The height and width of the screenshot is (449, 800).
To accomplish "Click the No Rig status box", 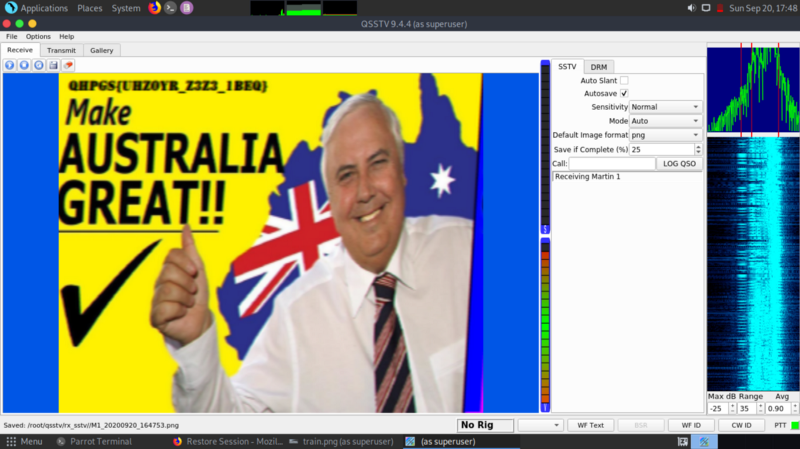I will (x=485, y=425).
